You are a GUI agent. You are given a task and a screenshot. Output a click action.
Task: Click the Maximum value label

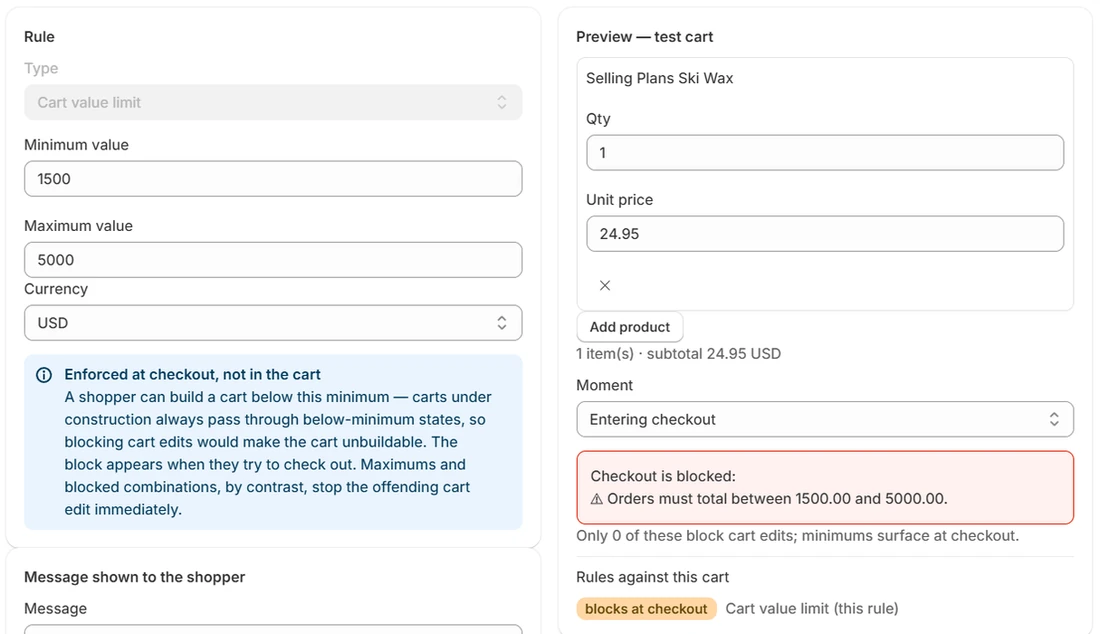point(79,226)
